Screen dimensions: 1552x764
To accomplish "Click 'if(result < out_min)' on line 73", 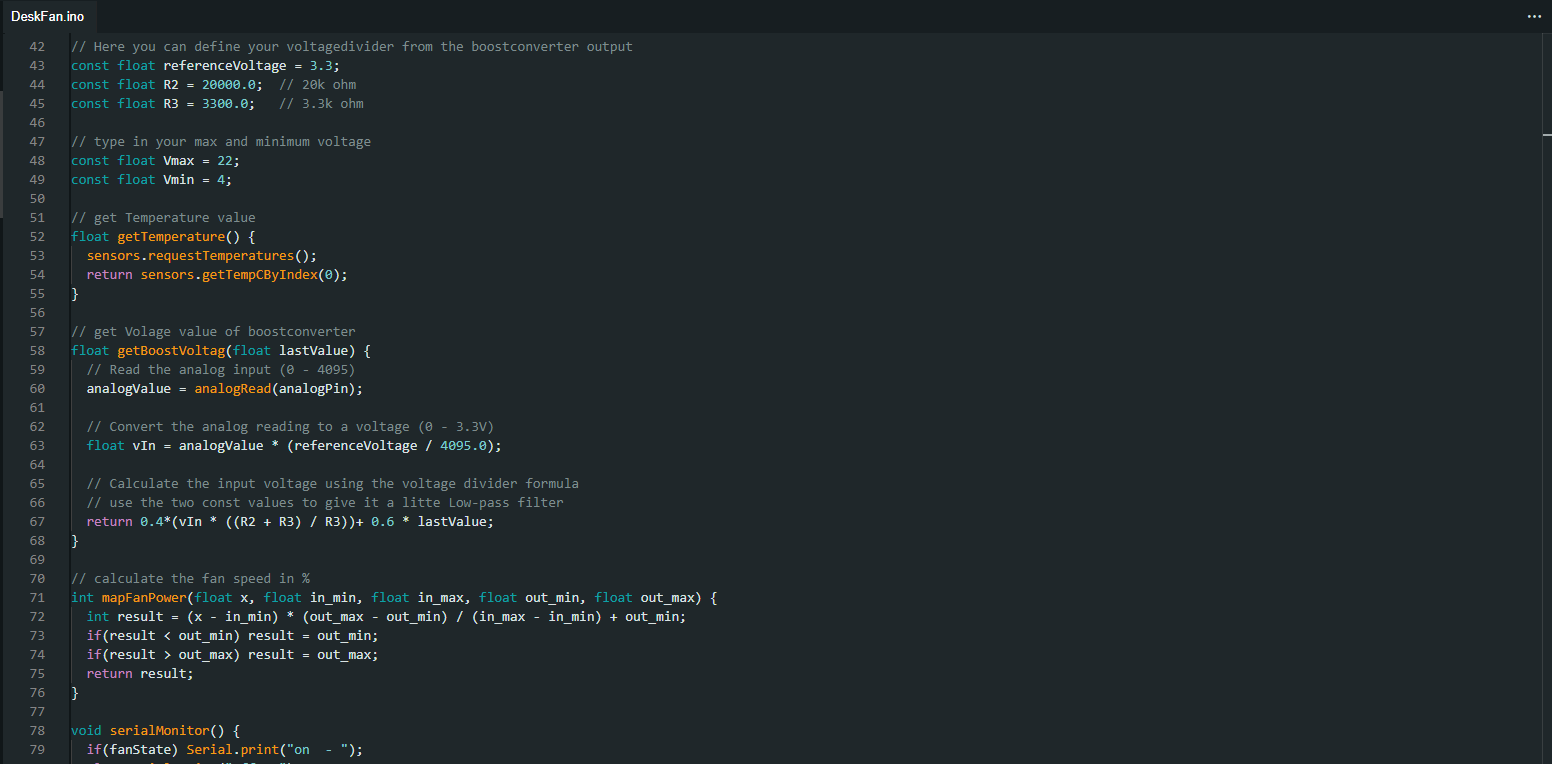I will pos(163,635).
